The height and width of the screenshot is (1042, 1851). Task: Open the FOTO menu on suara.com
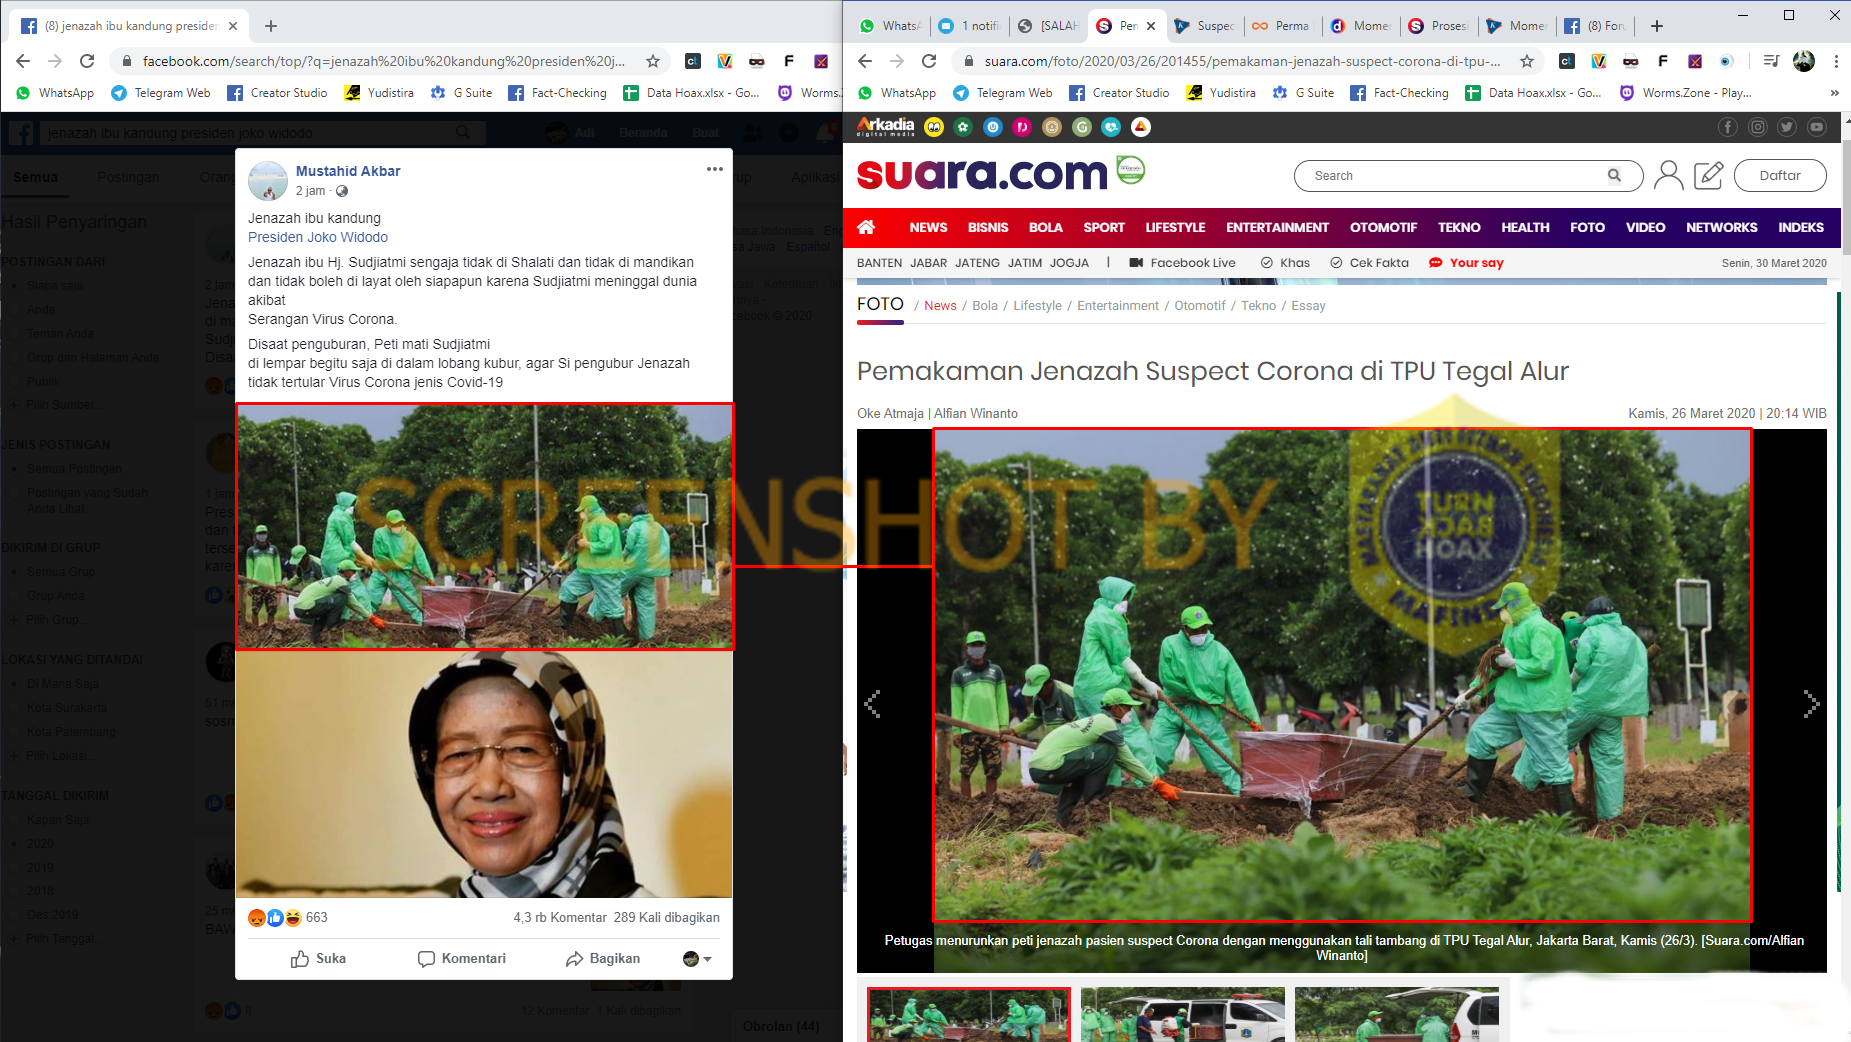click(1587, 227)
